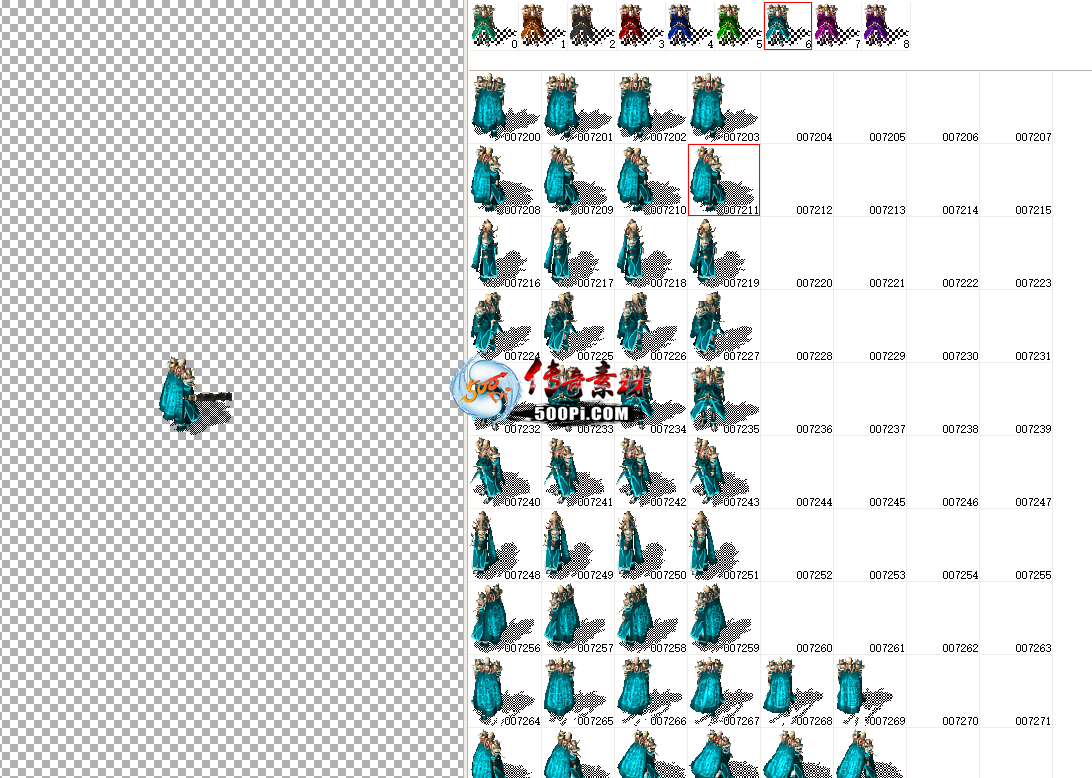1092x778 pixels.
Task: Choose sprite frame 007225
Action: tap(578, 327)
